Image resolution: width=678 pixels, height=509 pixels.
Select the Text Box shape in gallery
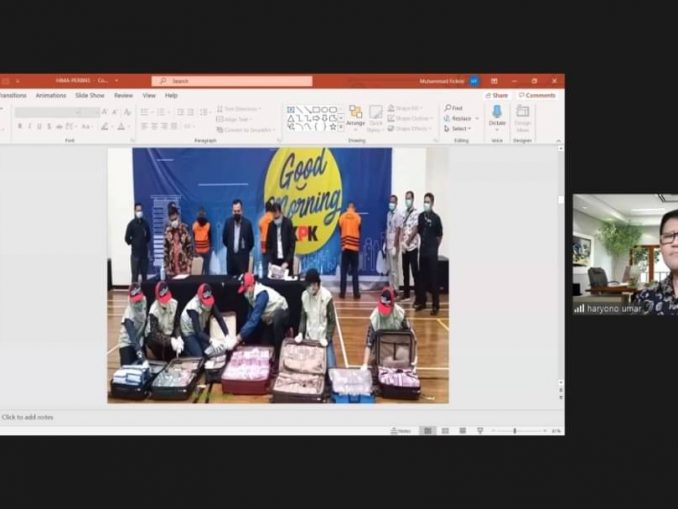click(x=291, y=109)
